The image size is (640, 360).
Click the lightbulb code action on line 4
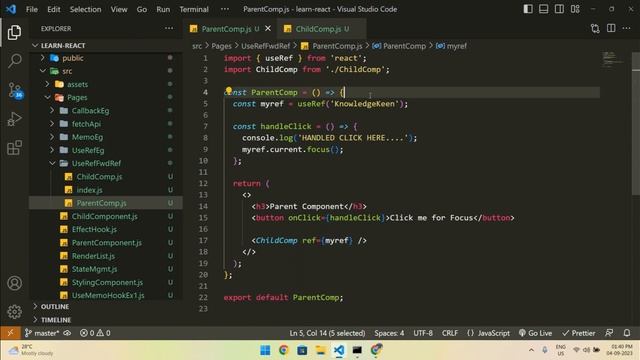coord(229,90)
